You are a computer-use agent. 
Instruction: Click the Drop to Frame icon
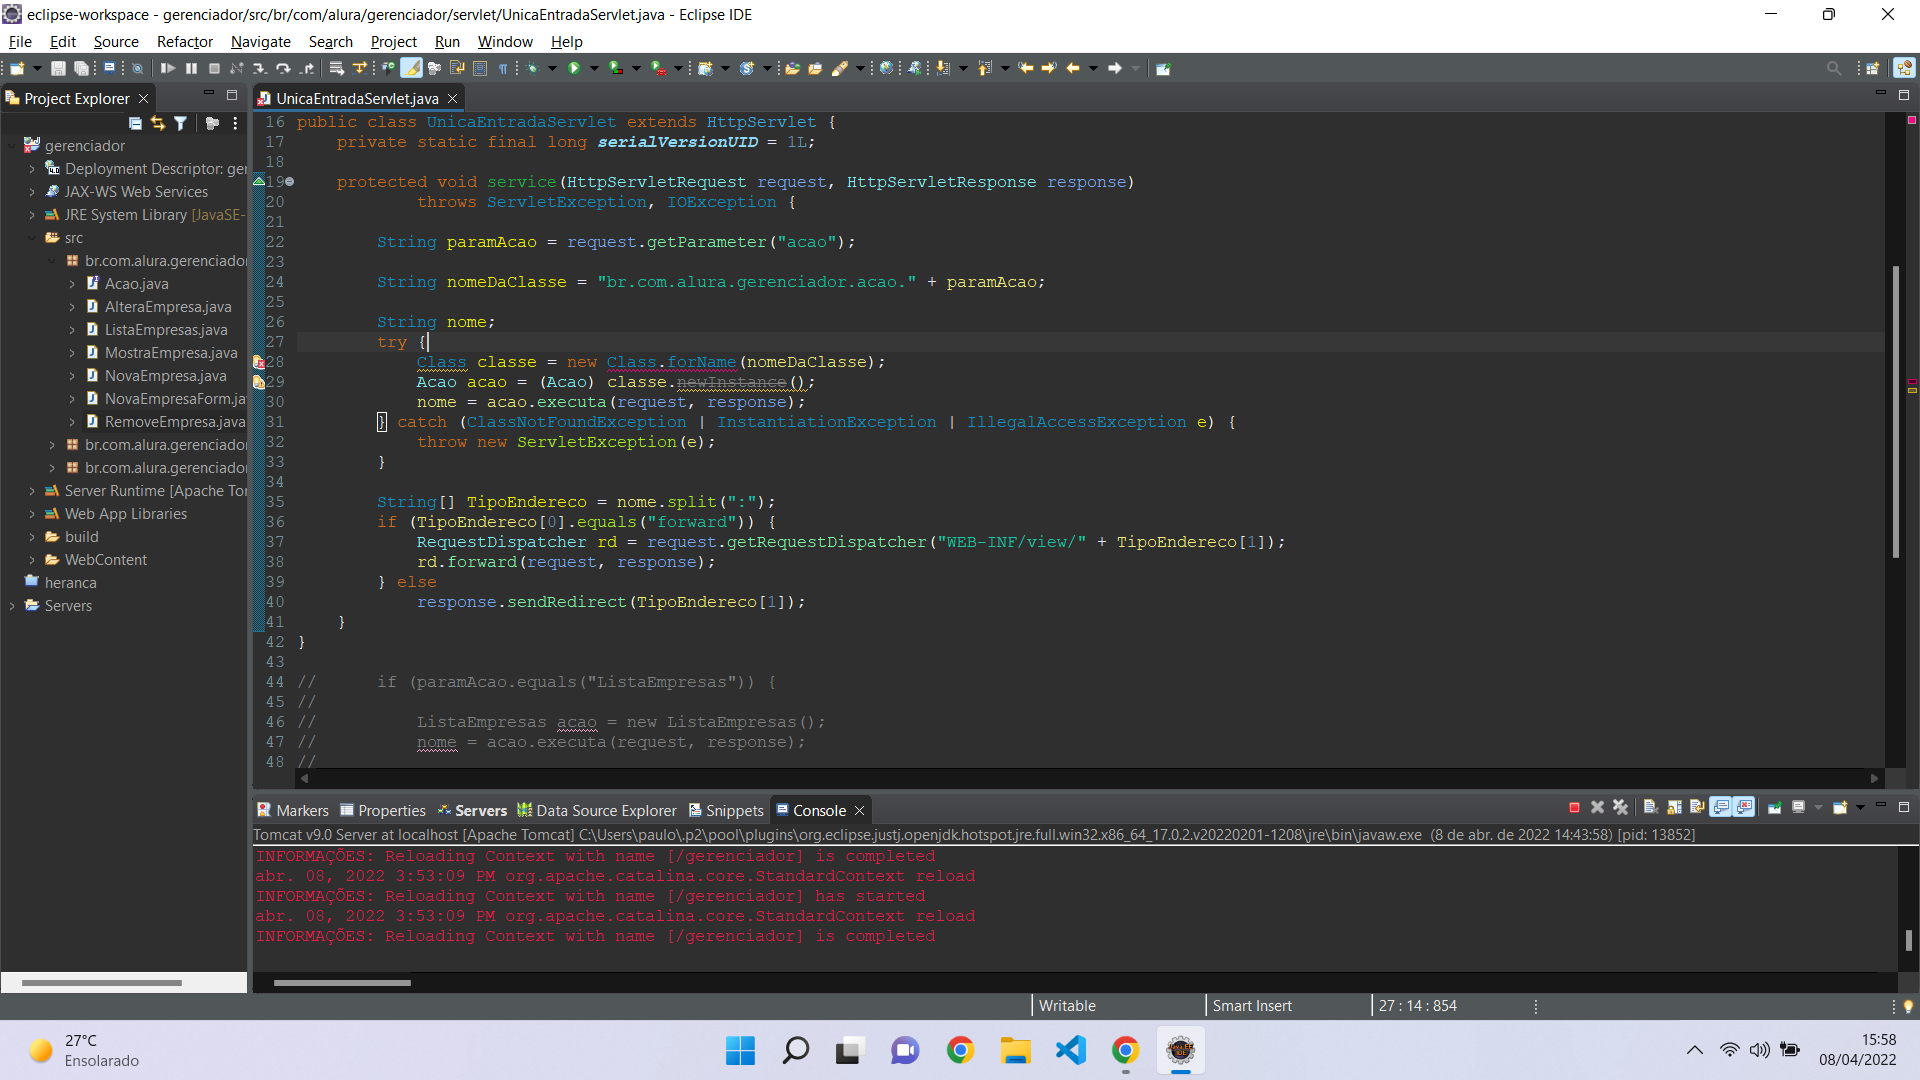click(336, 68)
